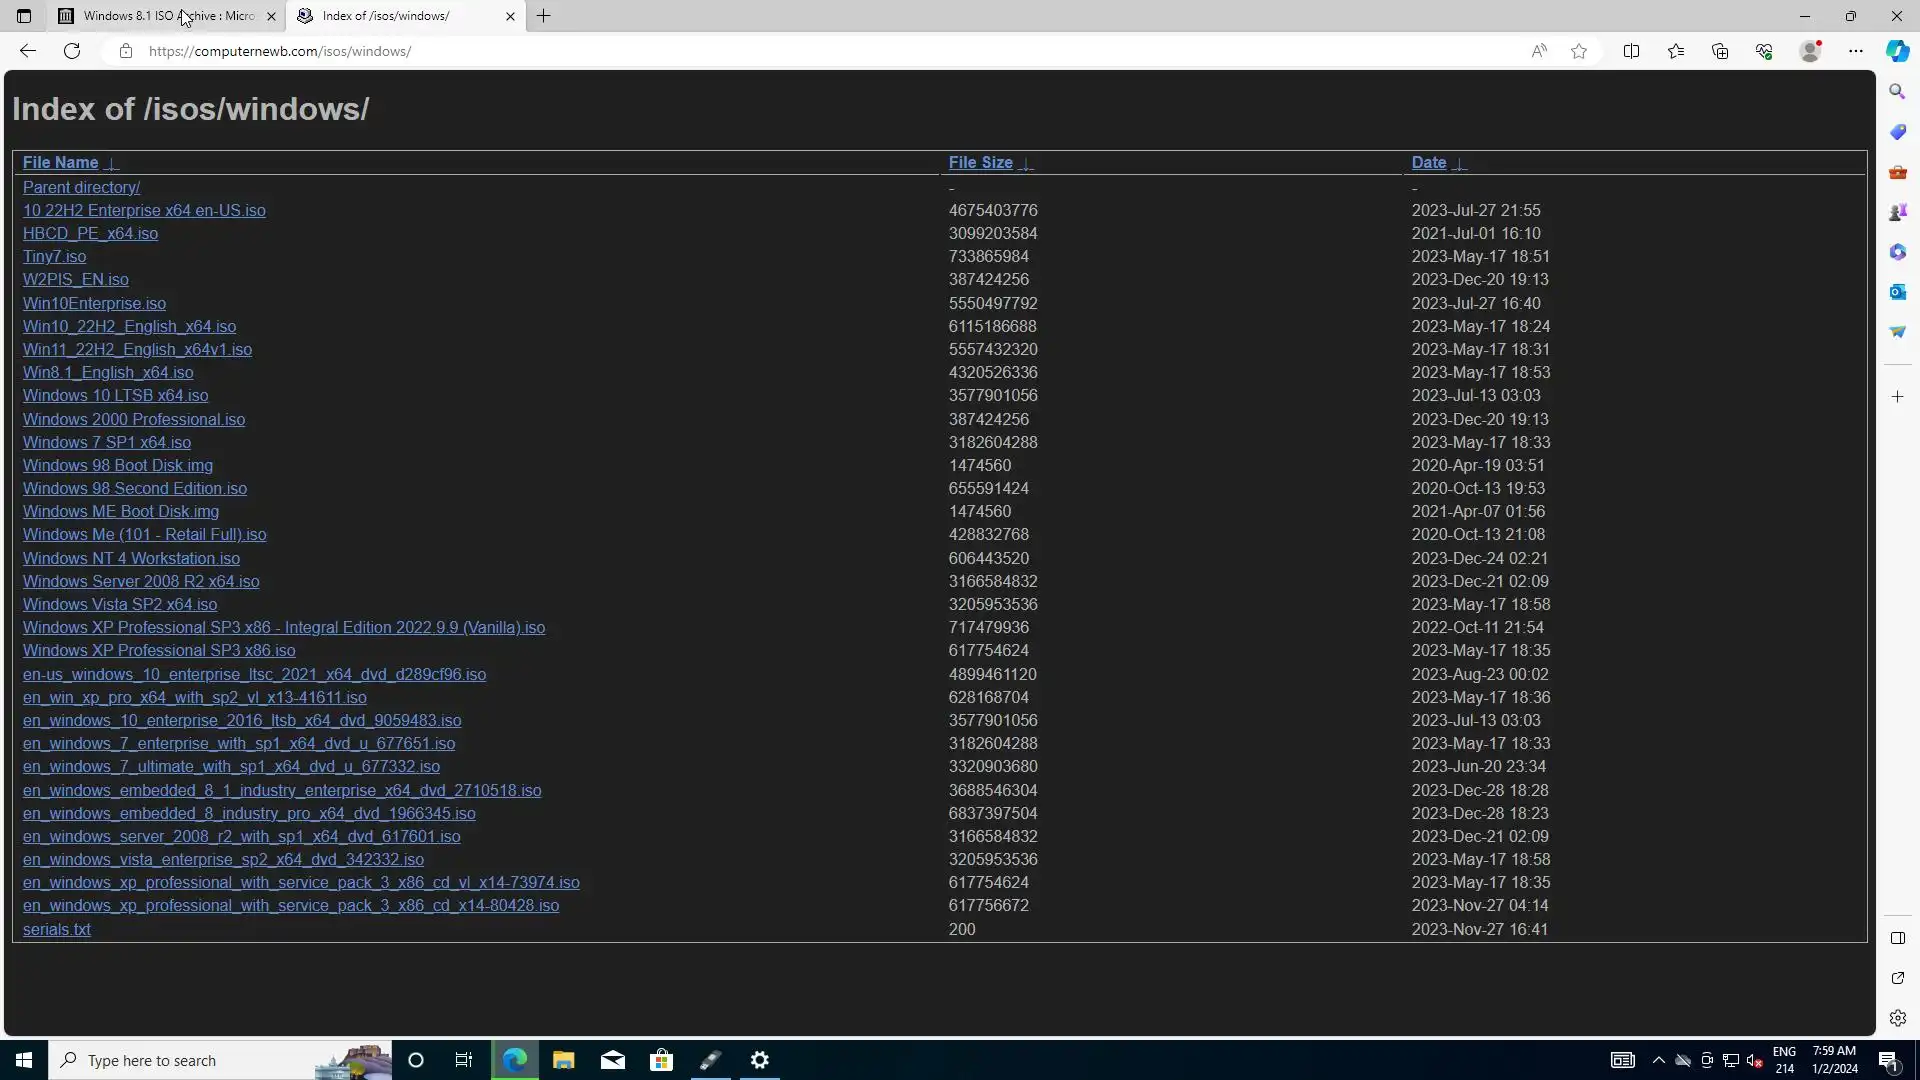Open the Collections toolbar icon
The image size is (1920, 1080).
coord(1720,51)
